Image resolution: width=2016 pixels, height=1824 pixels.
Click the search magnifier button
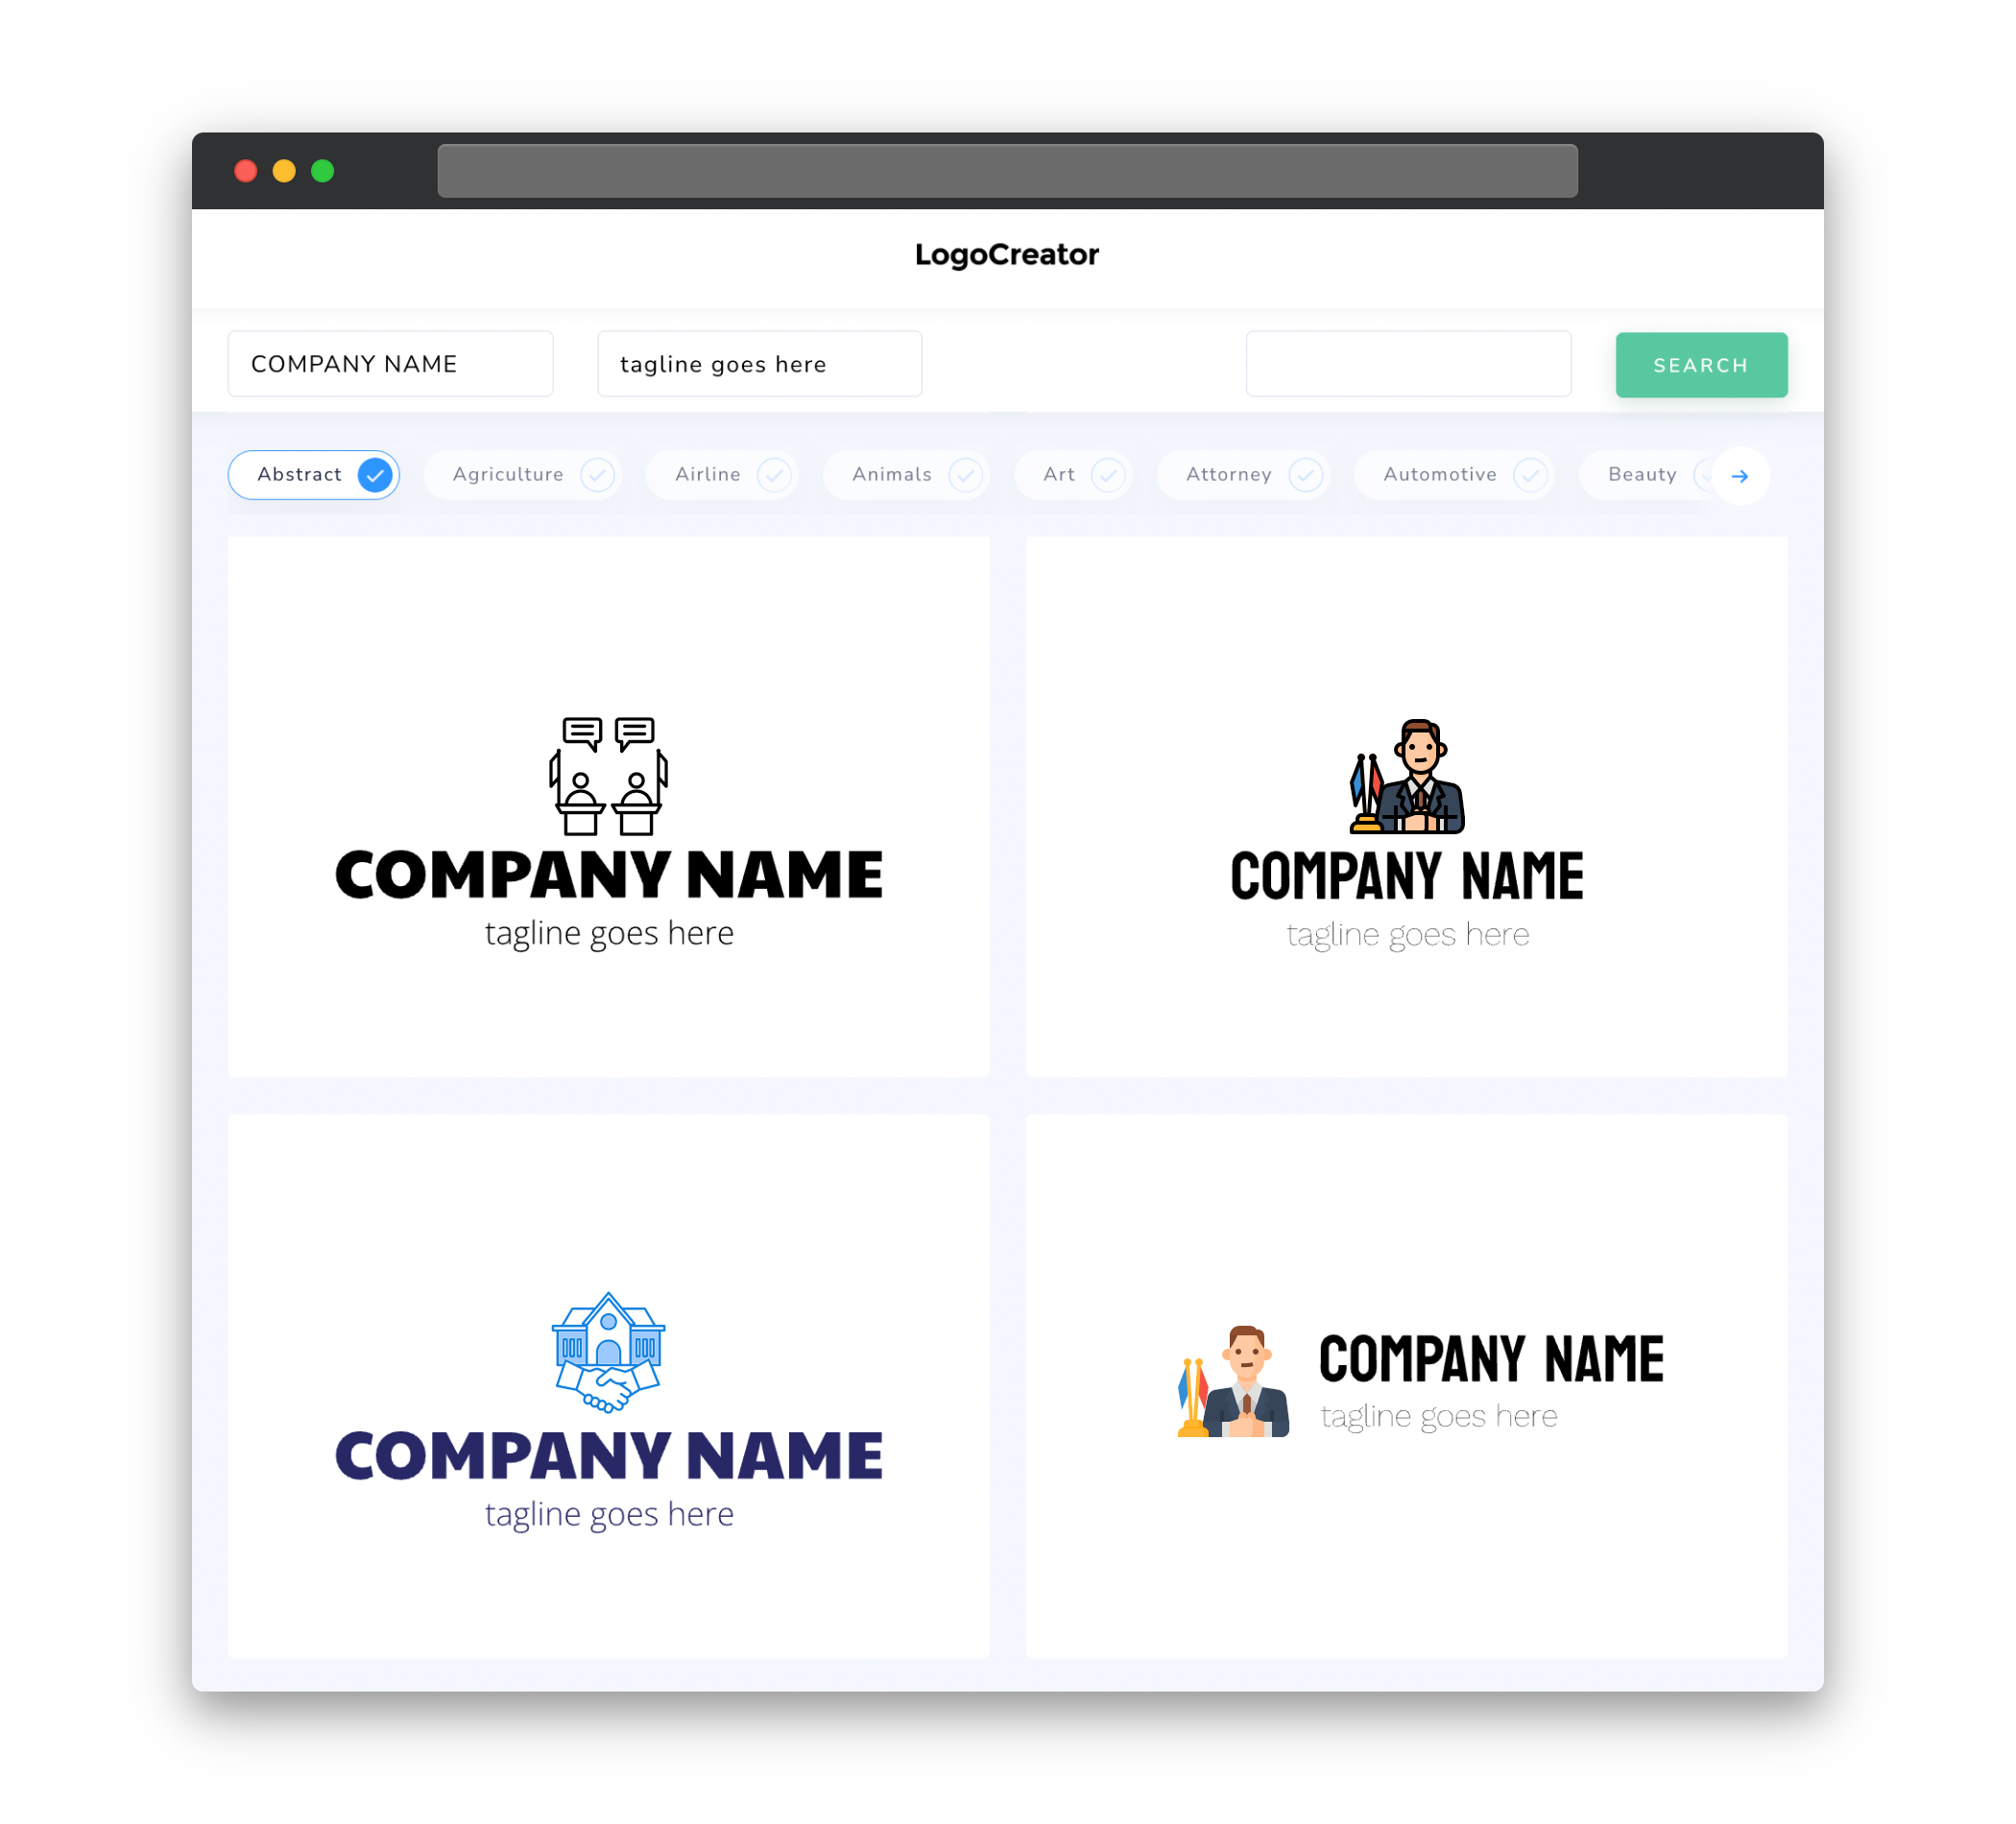tap(1700, 364)
